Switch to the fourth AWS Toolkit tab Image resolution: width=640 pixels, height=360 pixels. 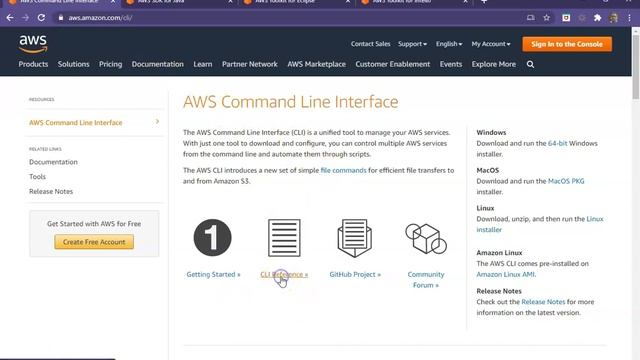coord(414,2)
